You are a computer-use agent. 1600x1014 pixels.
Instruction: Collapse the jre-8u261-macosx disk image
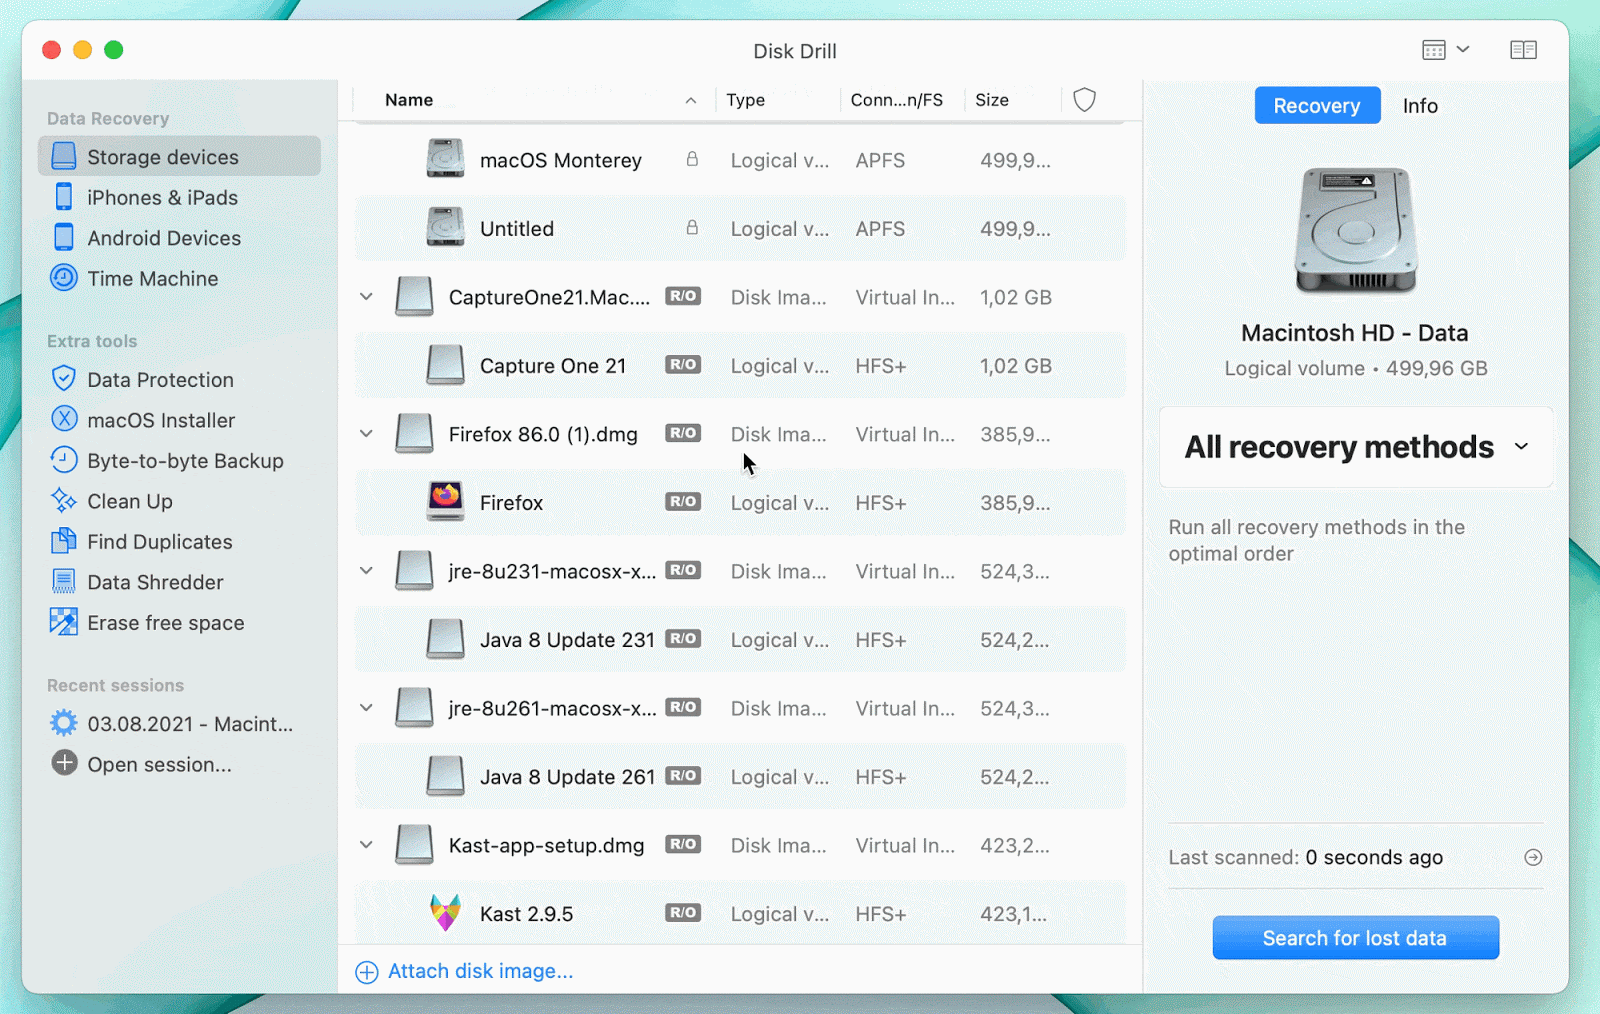point(366,708)
